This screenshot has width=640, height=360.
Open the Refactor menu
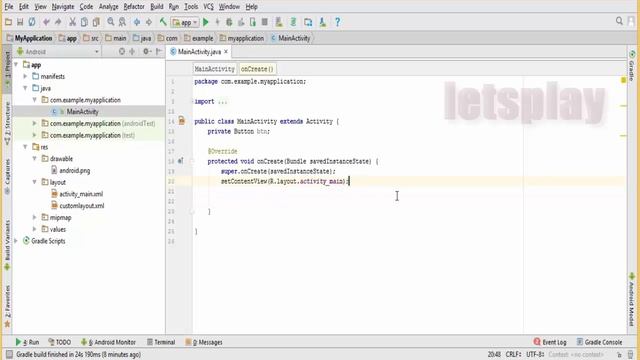click(134, 7)
